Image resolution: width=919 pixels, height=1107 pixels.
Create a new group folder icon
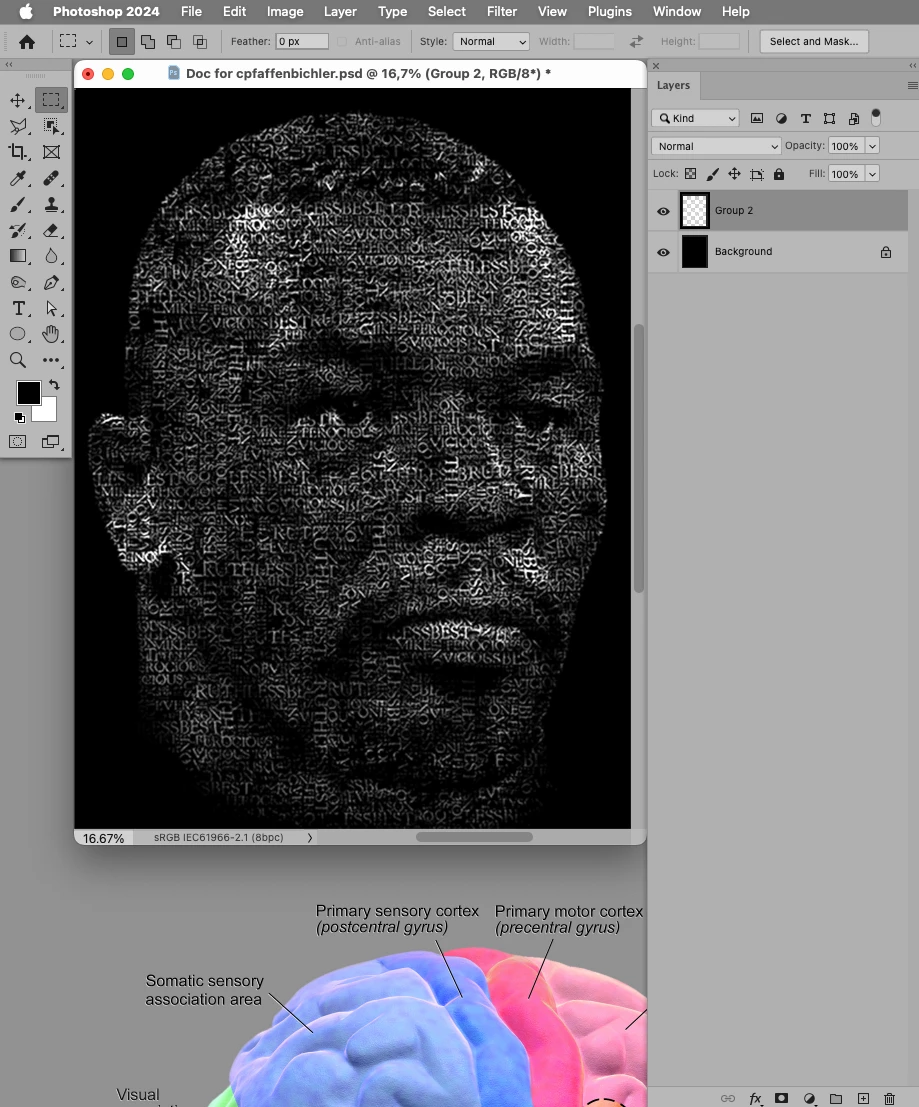836,1099
